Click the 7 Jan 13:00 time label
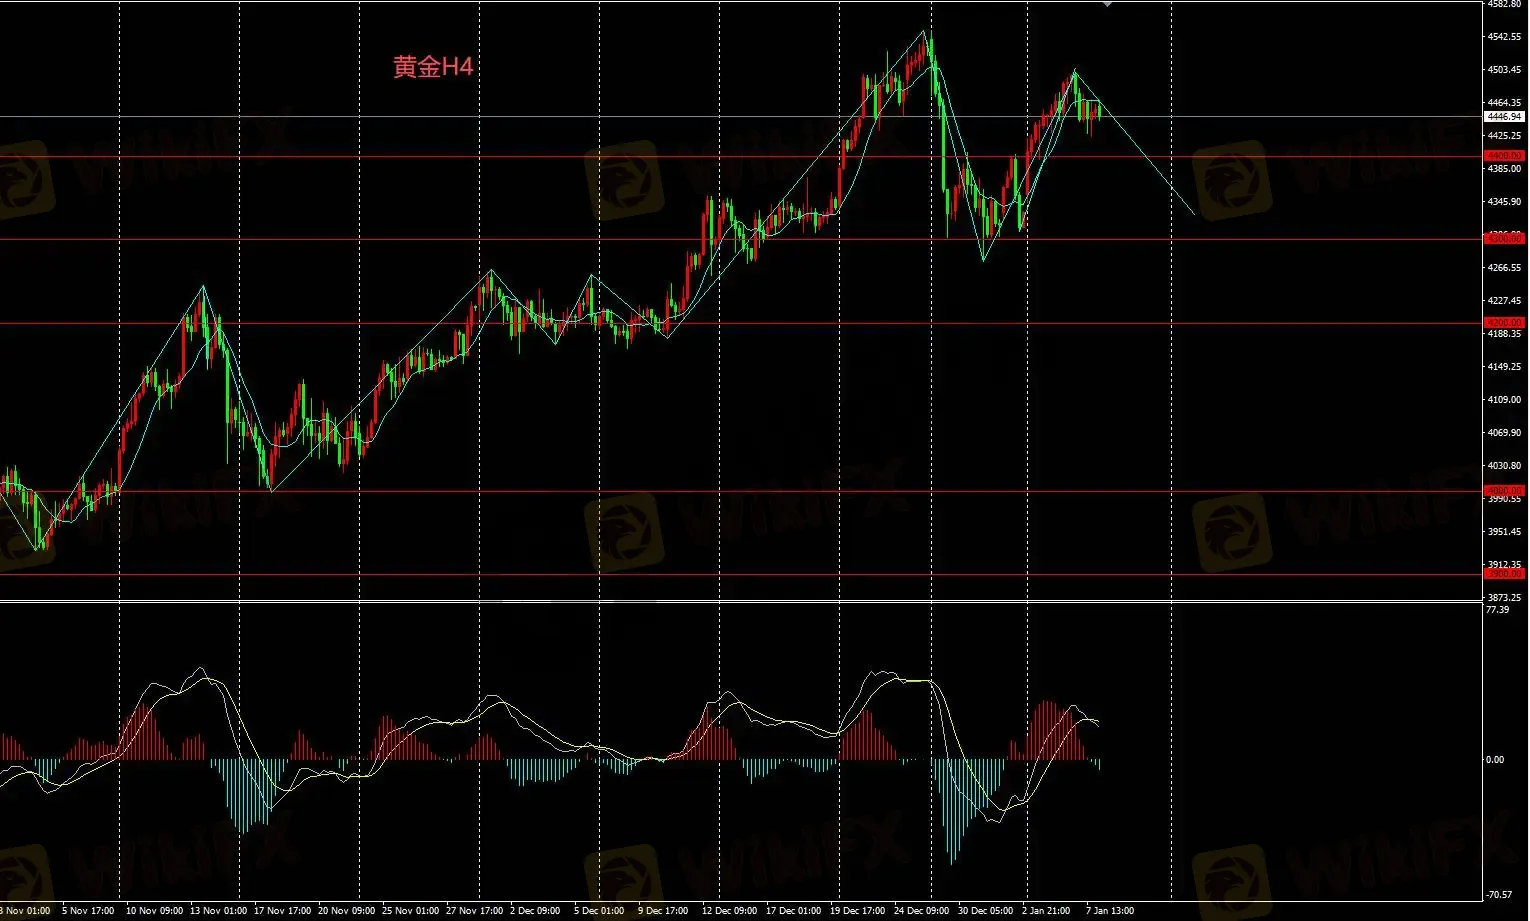Viewport: 1530px width, 921px height. (x=1110, y=911)
